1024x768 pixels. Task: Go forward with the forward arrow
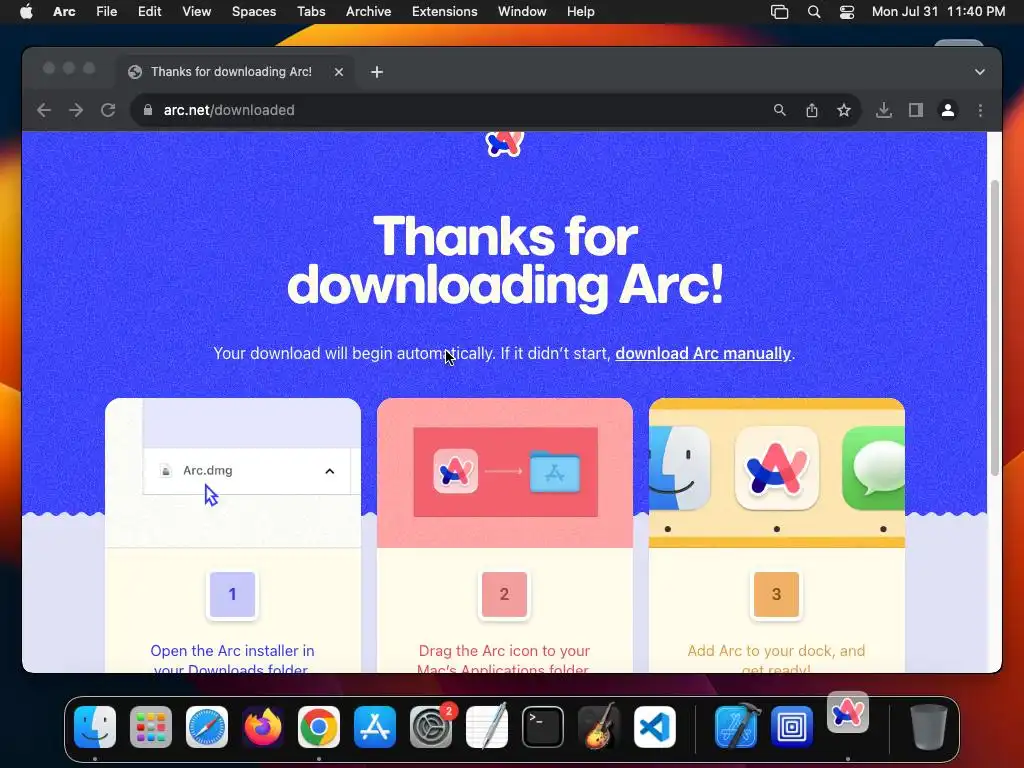tap(76, 110)
